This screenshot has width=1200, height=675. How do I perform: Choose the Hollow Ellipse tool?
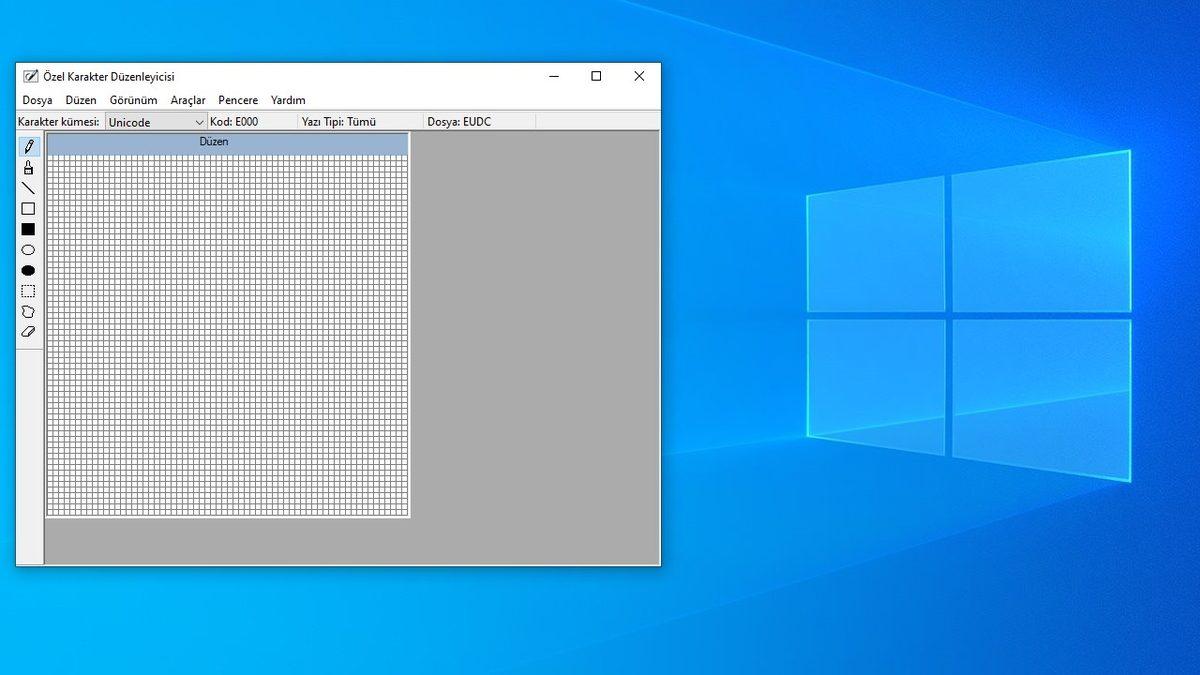click(x=28, y=249)
